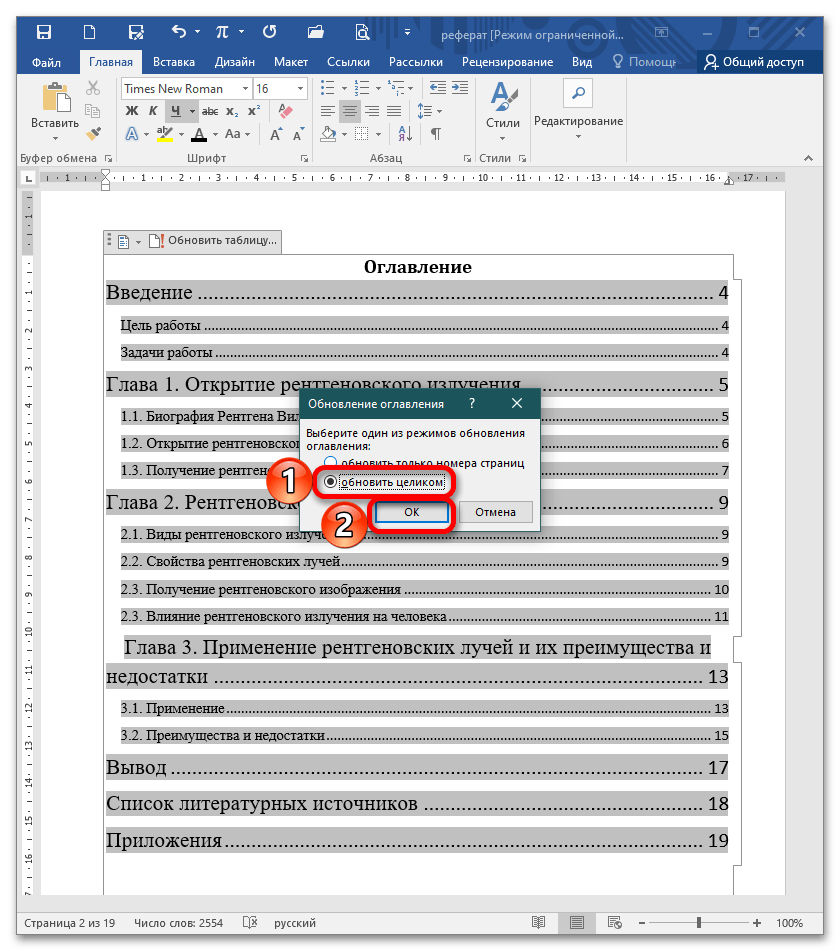The width and height of the screenshot is (840, 951).
Task: Select "обновить только номера страниц" radio option
Action: (331, 463)
